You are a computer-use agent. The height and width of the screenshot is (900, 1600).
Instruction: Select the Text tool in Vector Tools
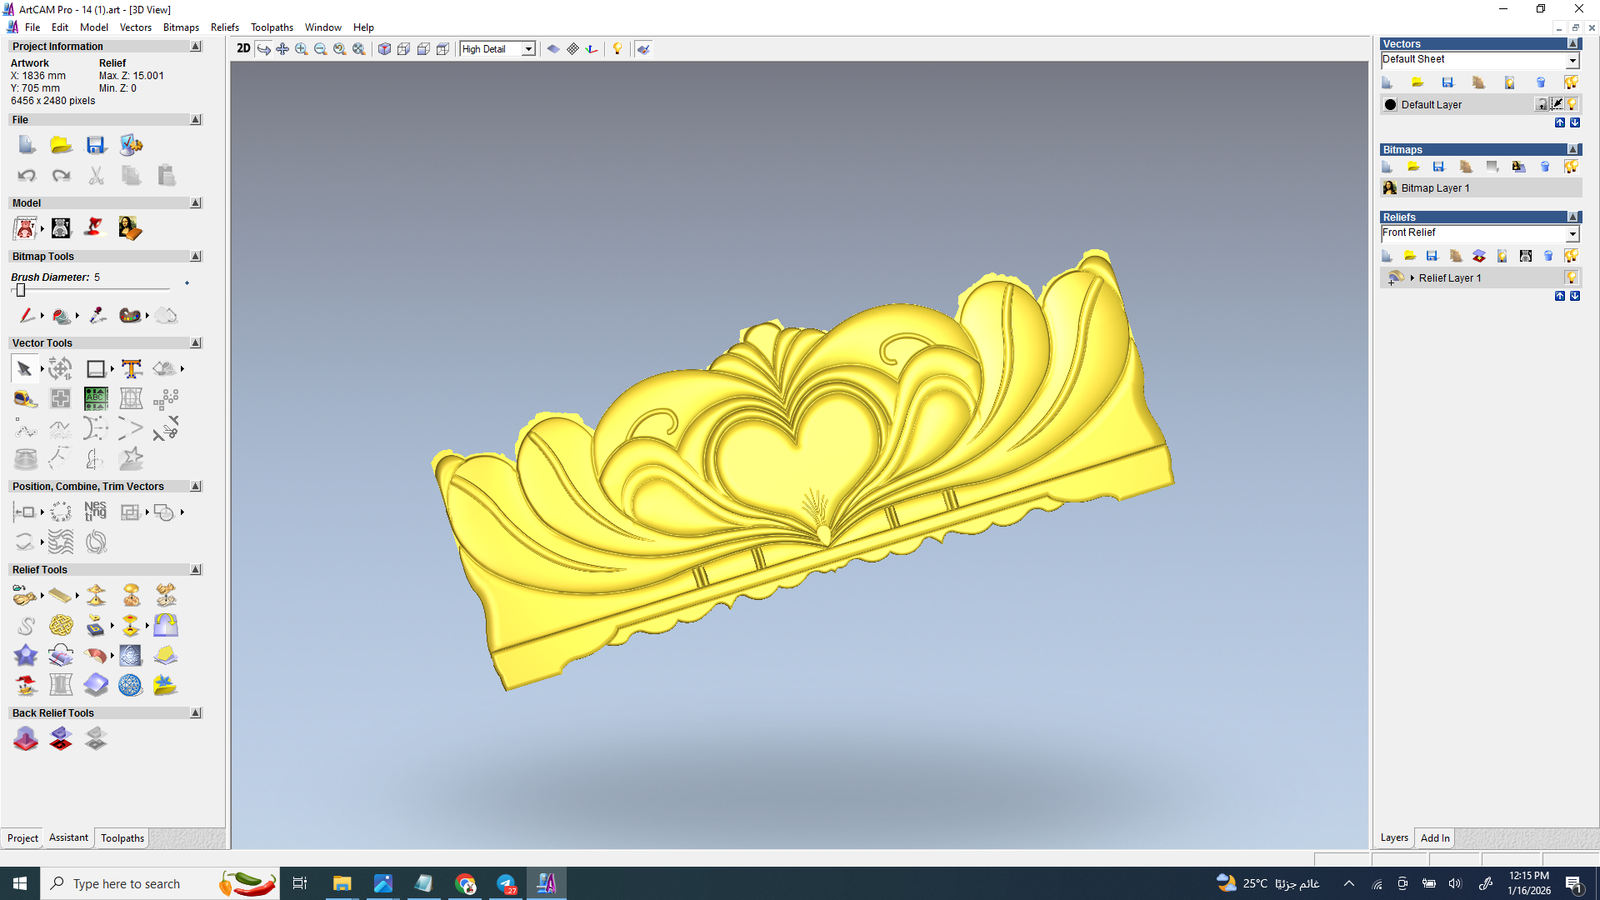[x=131, y=369]
